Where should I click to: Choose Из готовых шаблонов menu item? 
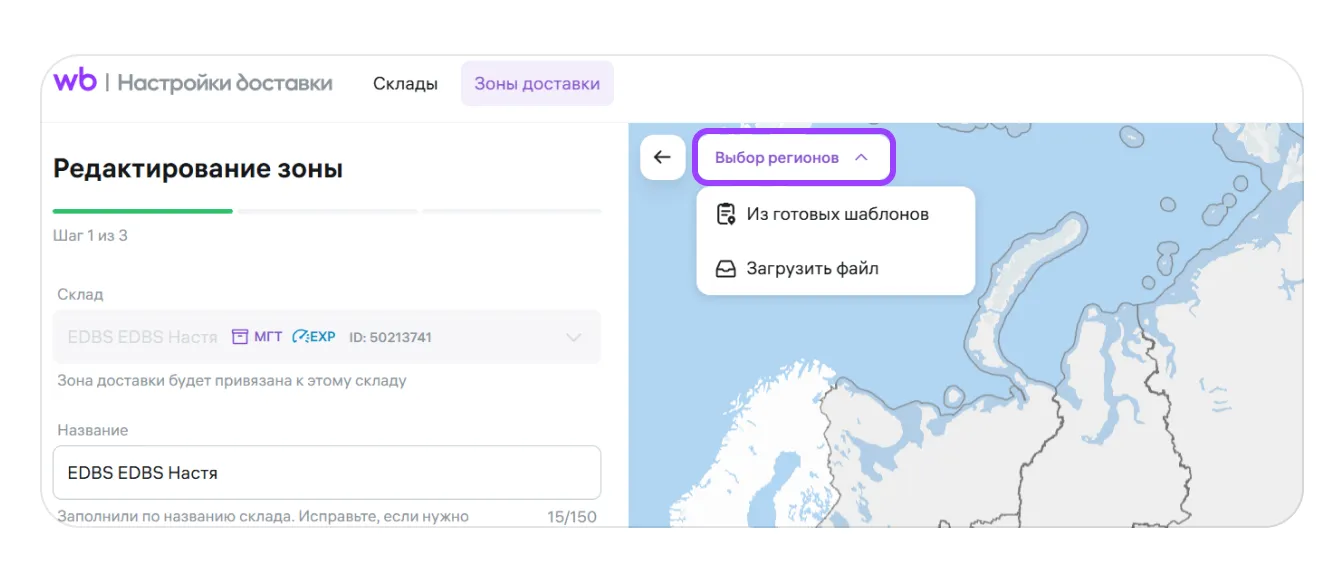coord(836,214)
